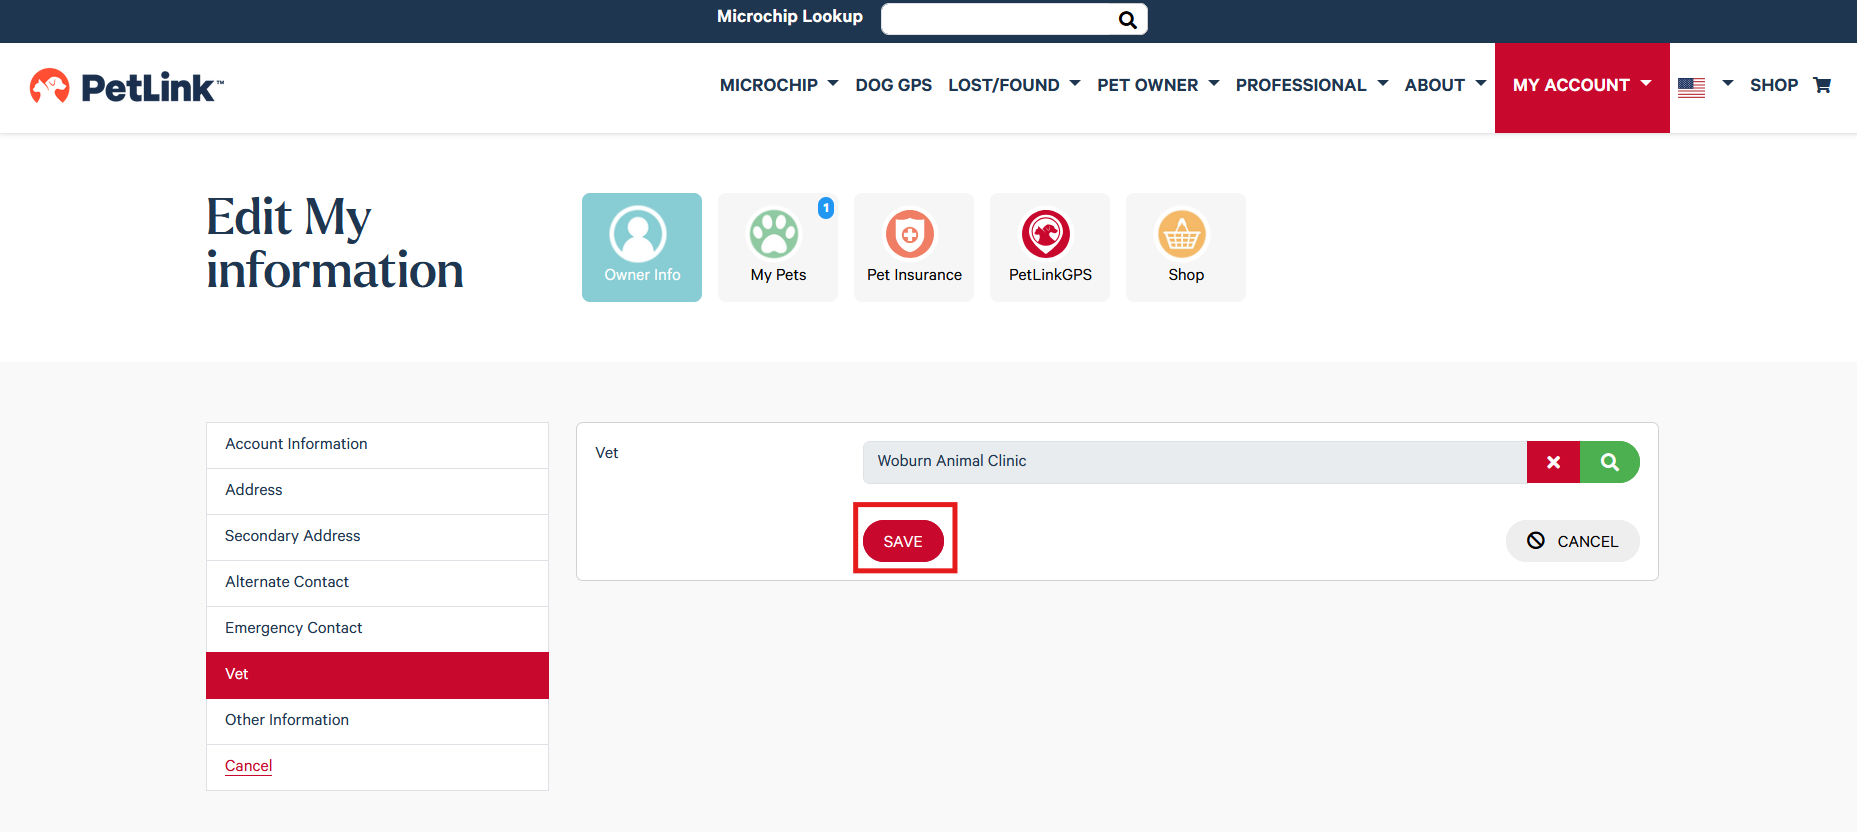Image resolution: width=1857 pixels, height=832 pixels.
Task: Click the PetLink logo
Action: click(x=127, y=87)
